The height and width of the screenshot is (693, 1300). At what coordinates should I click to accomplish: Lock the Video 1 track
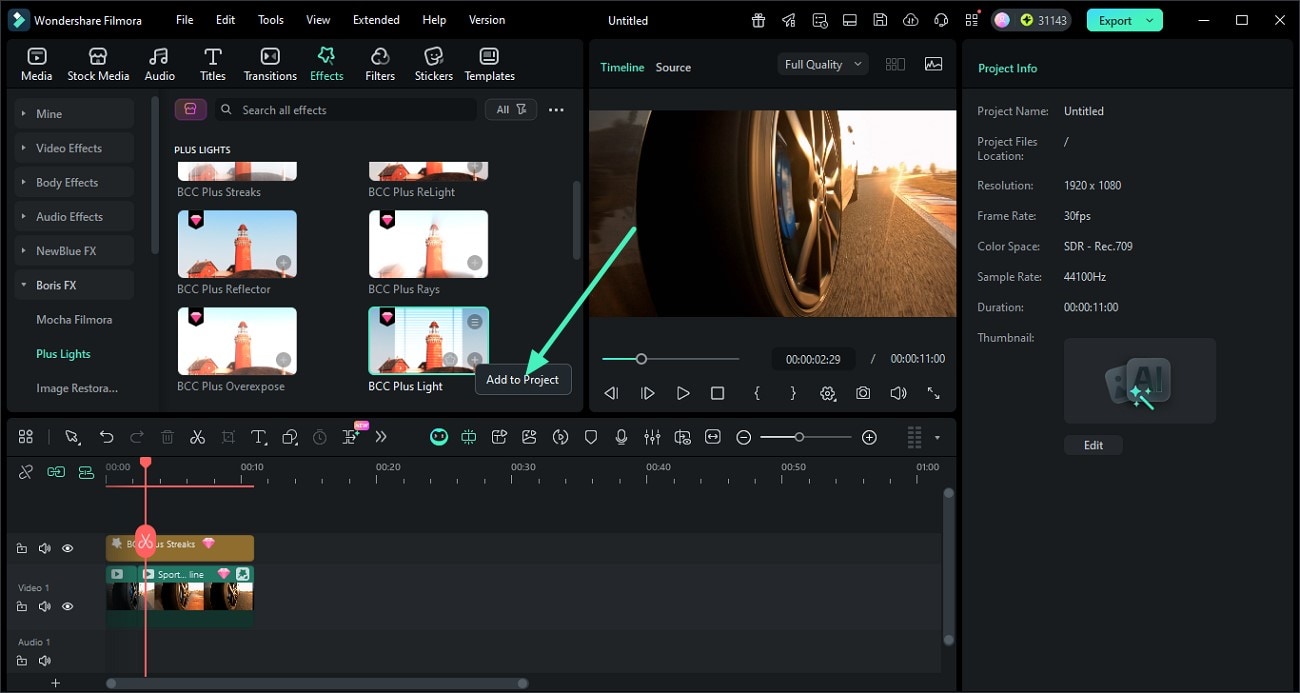click(22, 607)
